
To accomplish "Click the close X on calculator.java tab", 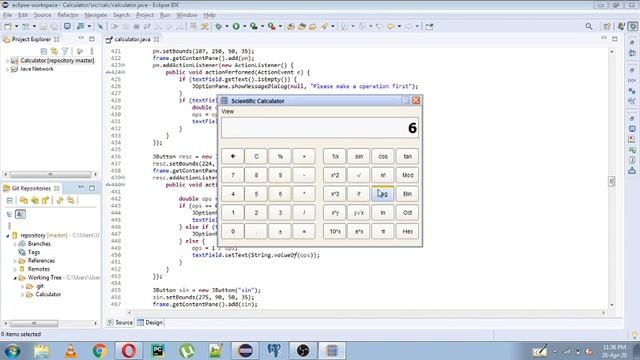I will tap(157, 40).
